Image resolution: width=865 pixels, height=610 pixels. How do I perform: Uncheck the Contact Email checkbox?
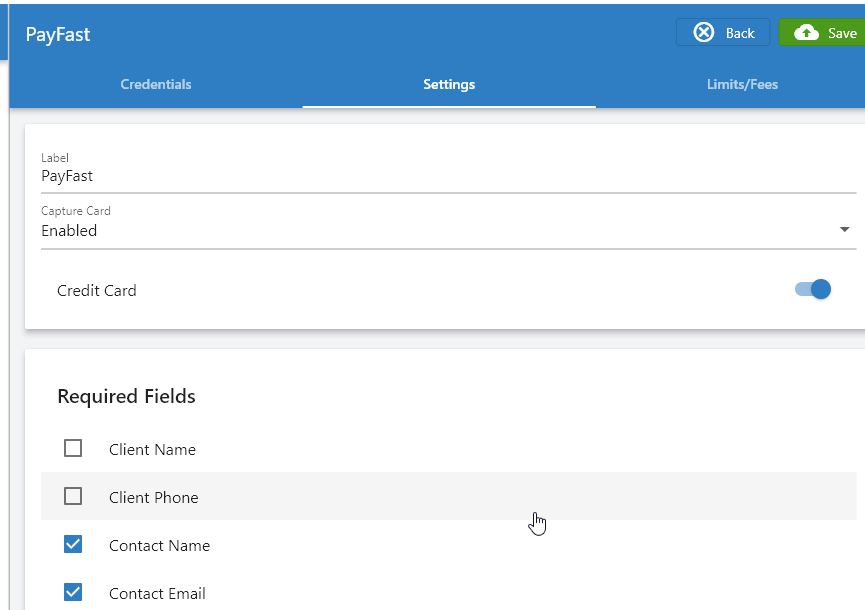click(73, 592)
